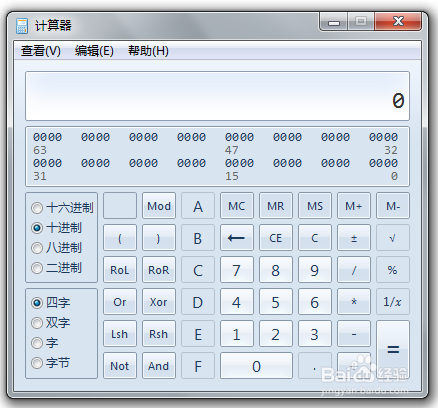
Task: Click the percent key
Action: pos(393,270)
